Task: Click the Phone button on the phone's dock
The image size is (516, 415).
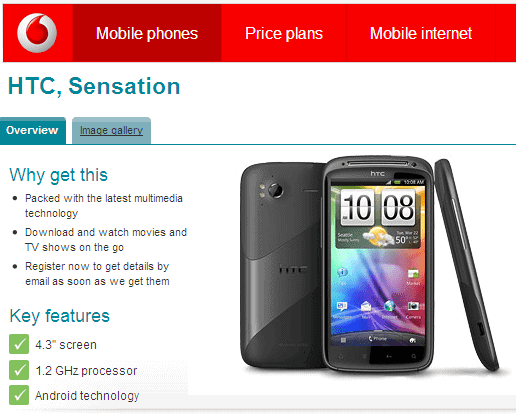Action: pos(378,339)
